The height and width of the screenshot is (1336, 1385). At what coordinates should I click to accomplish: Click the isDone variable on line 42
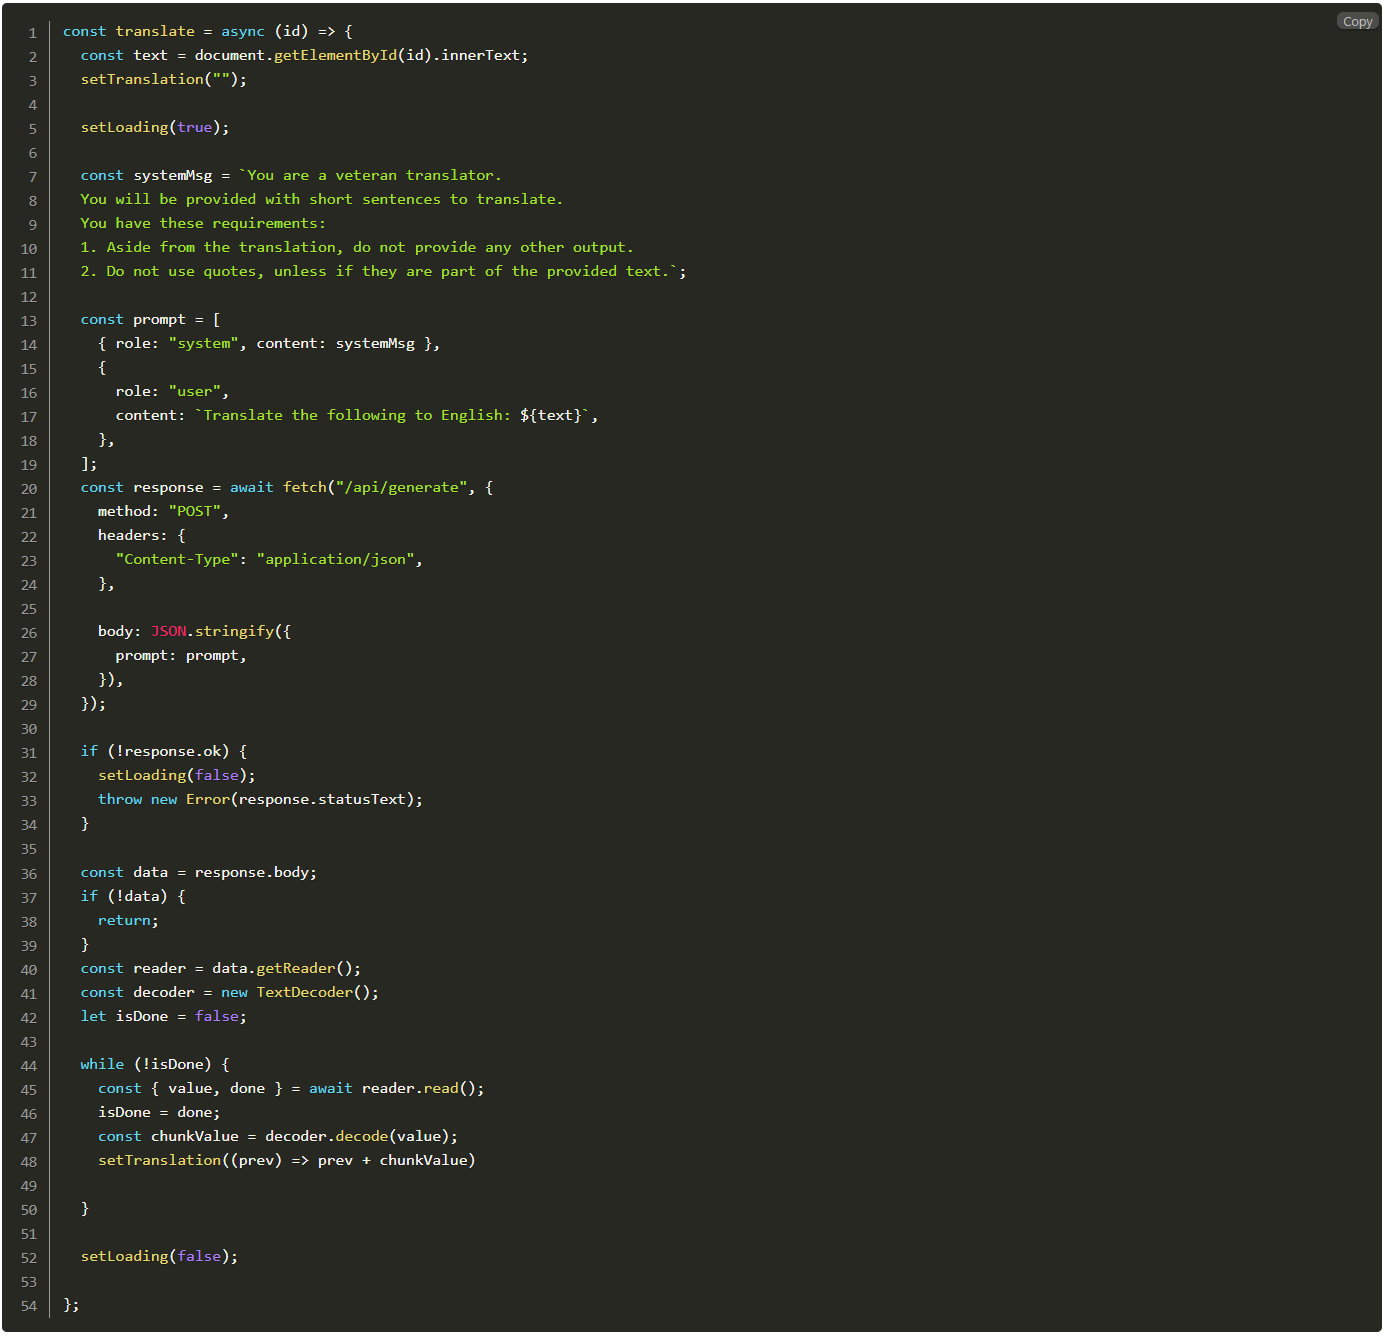143,1016
